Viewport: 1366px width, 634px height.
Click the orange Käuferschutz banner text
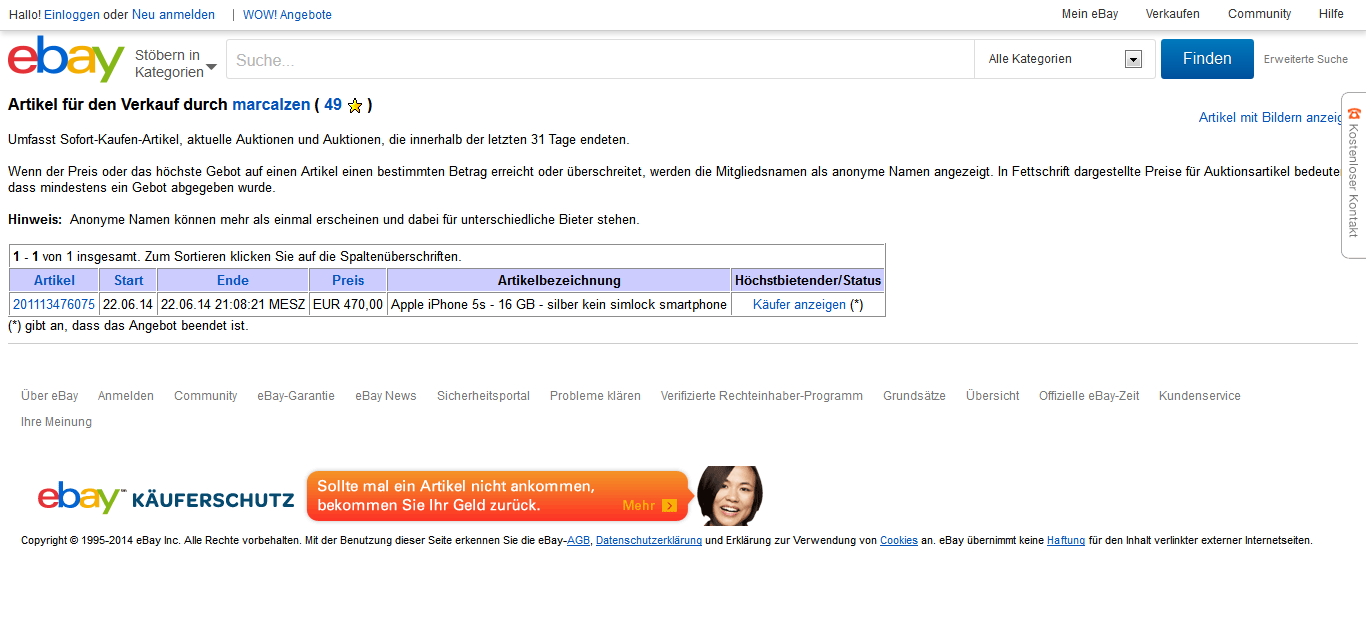tap(456, 496)
